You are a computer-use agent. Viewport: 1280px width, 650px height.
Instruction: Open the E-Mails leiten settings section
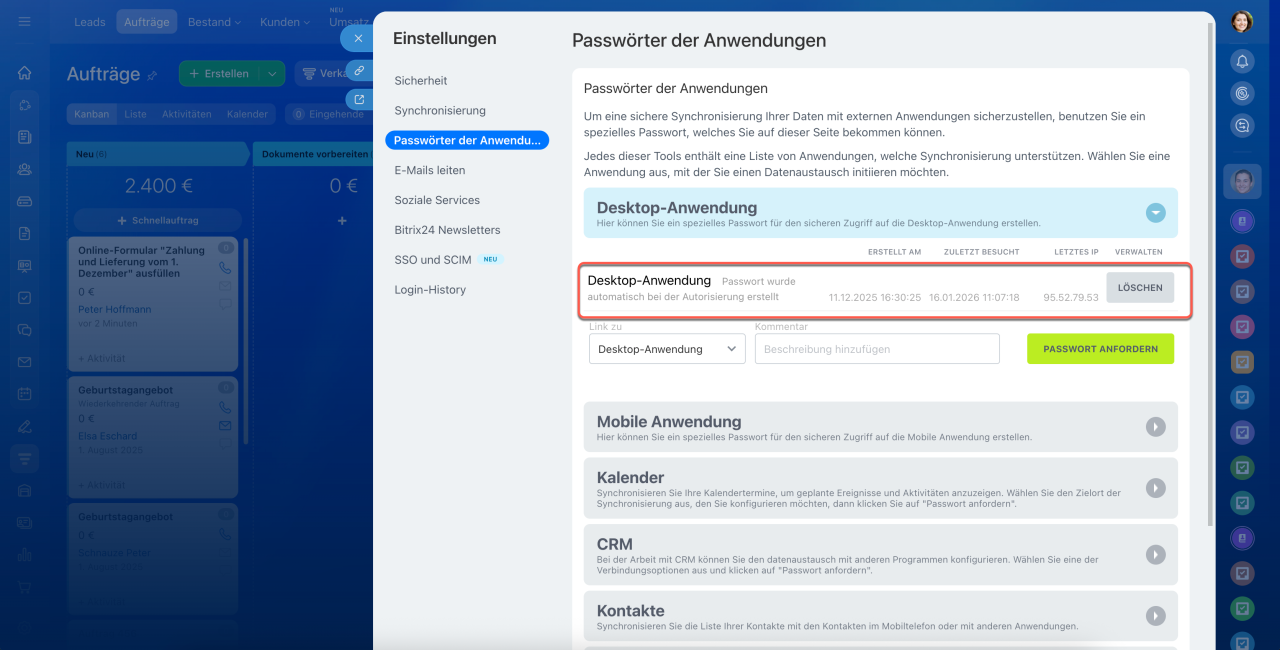[x=430, y=170]
